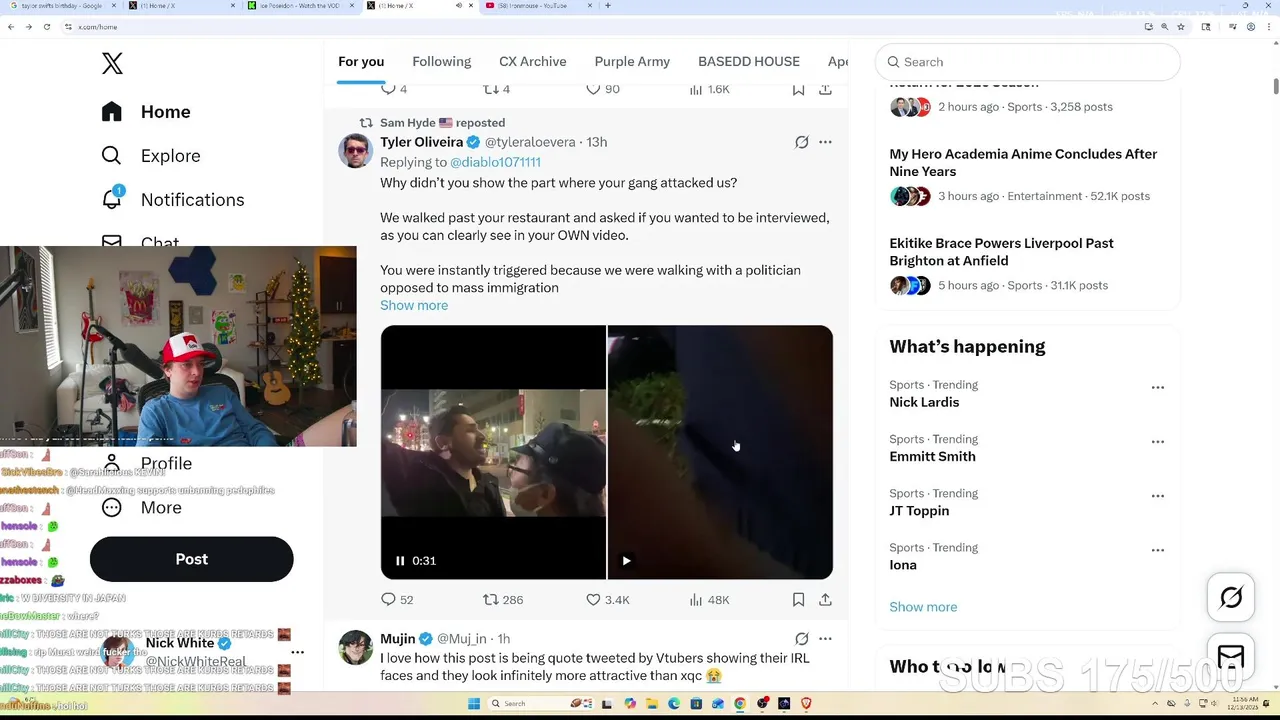Screen dimensions: 1280x720
Task: Open a new browser tab
Action: point(608,6)
